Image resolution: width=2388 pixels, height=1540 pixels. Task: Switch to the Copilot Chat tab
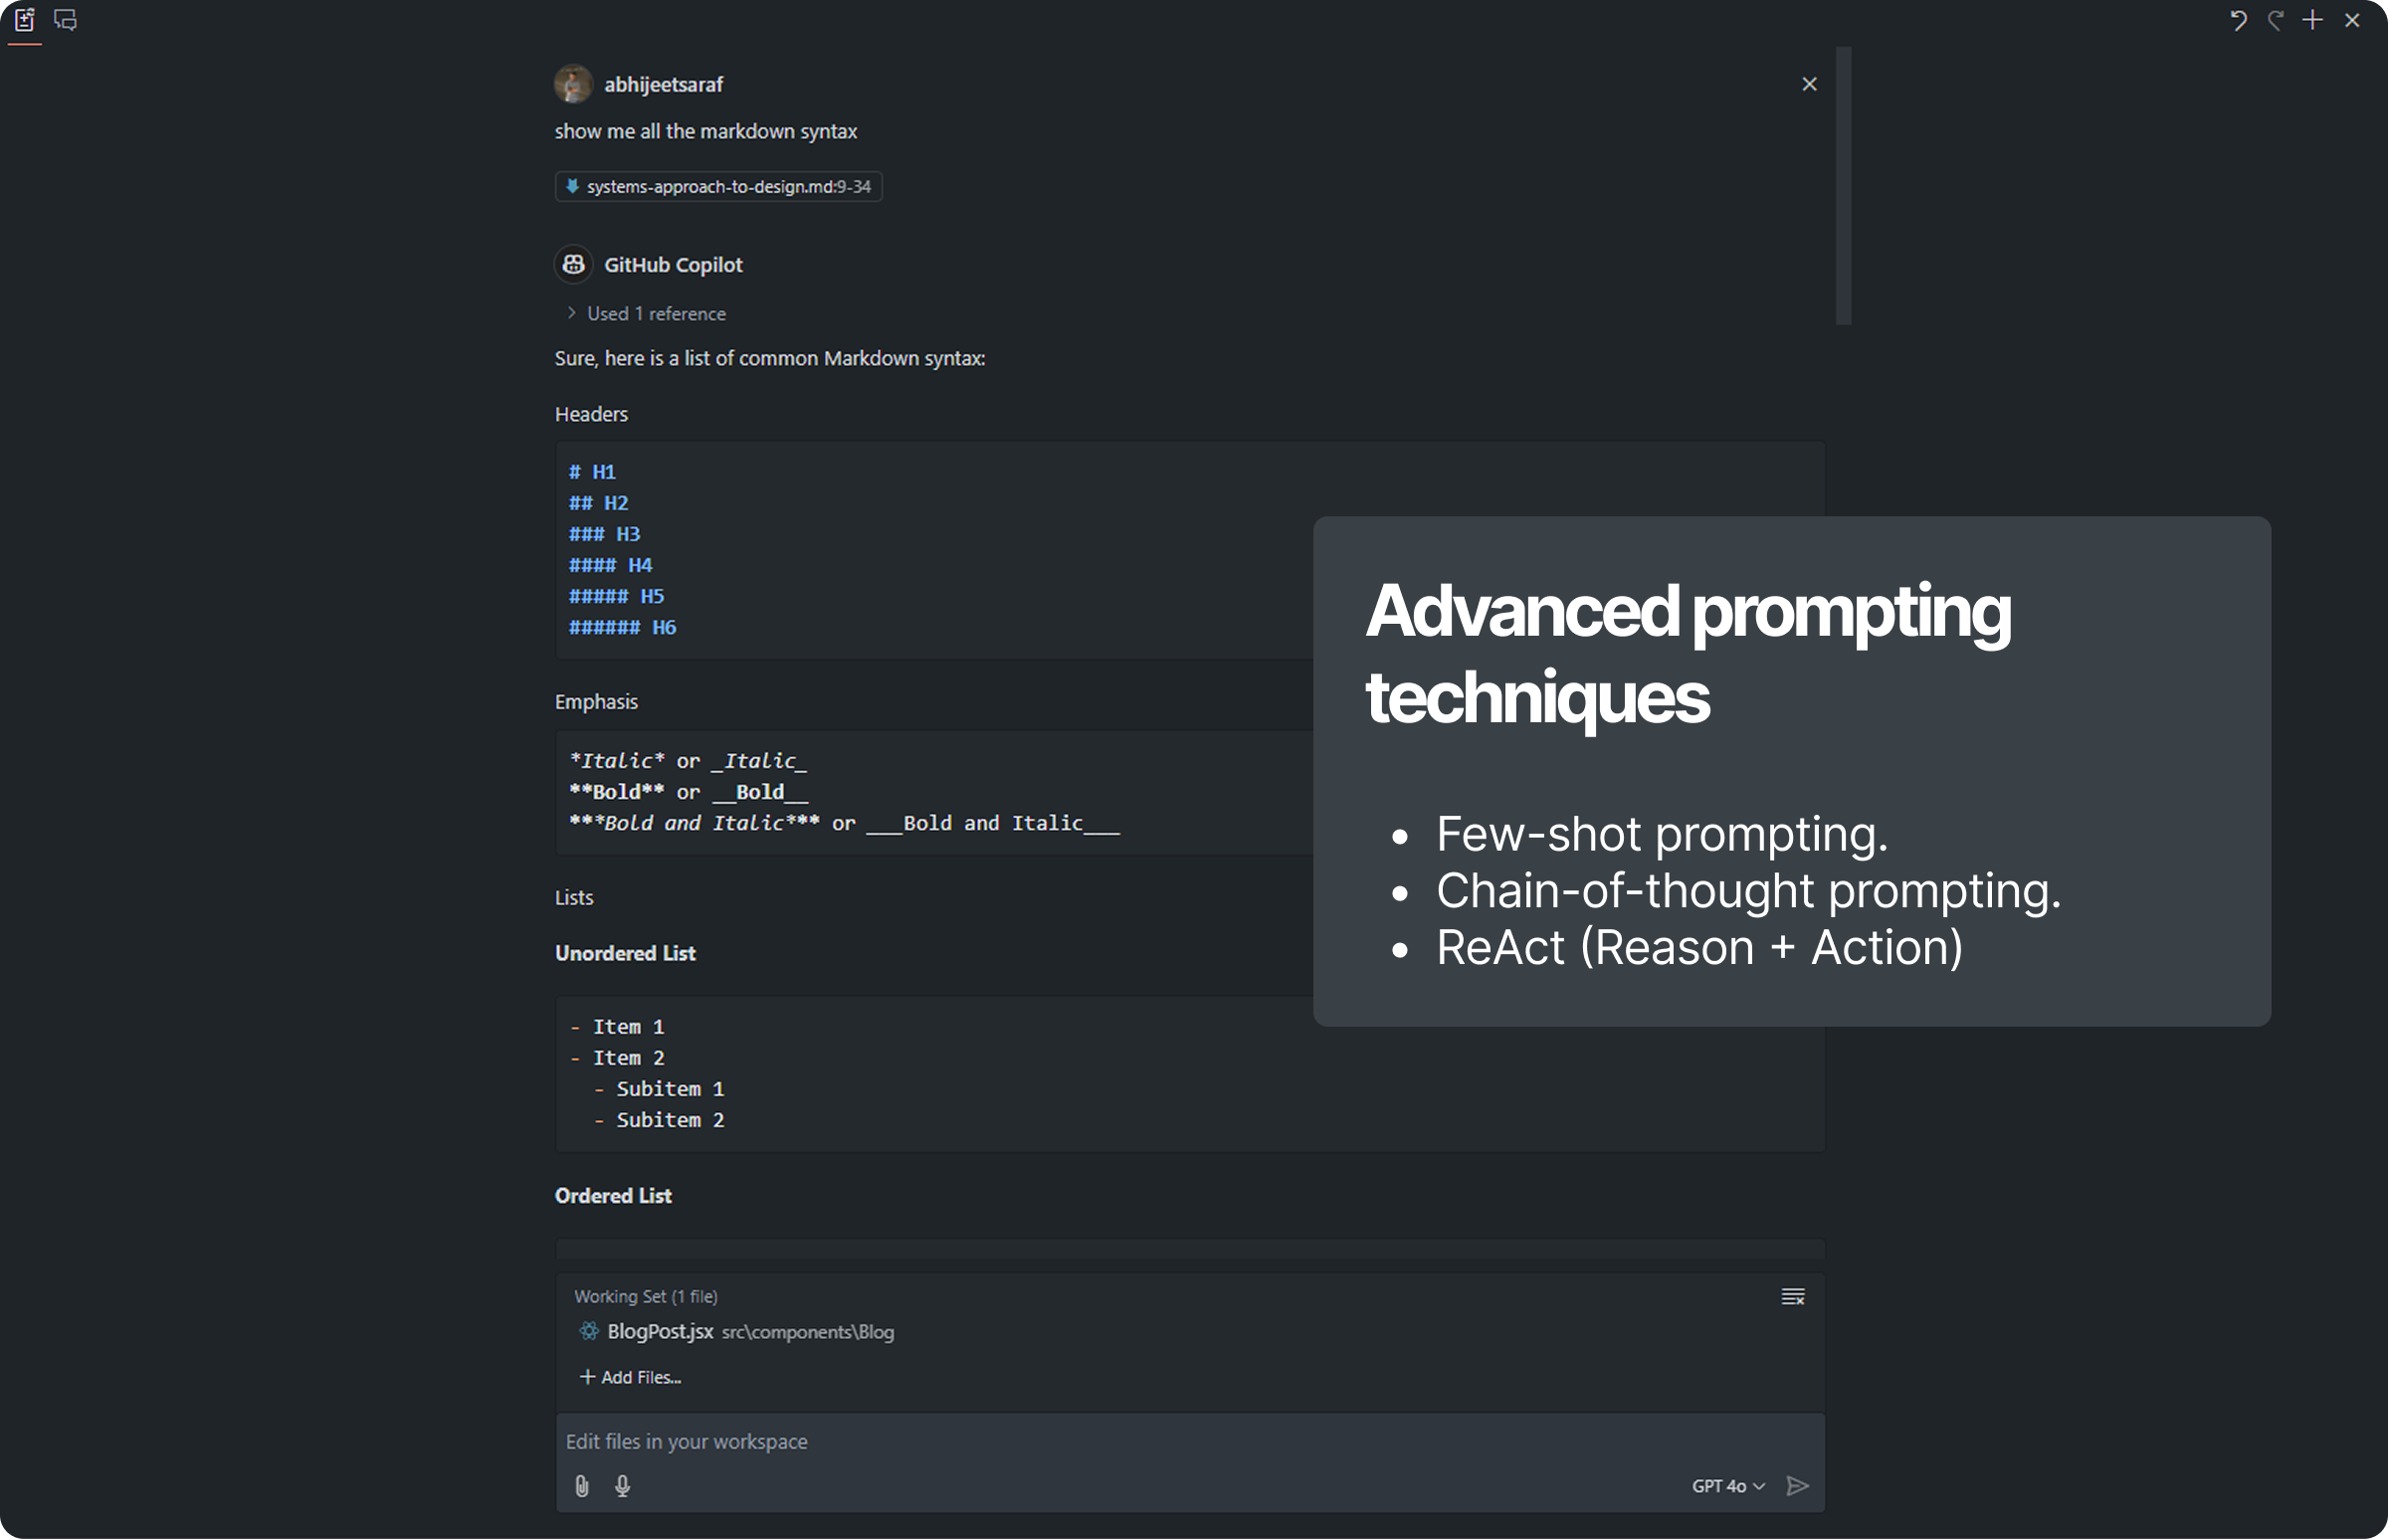(65, 19)
